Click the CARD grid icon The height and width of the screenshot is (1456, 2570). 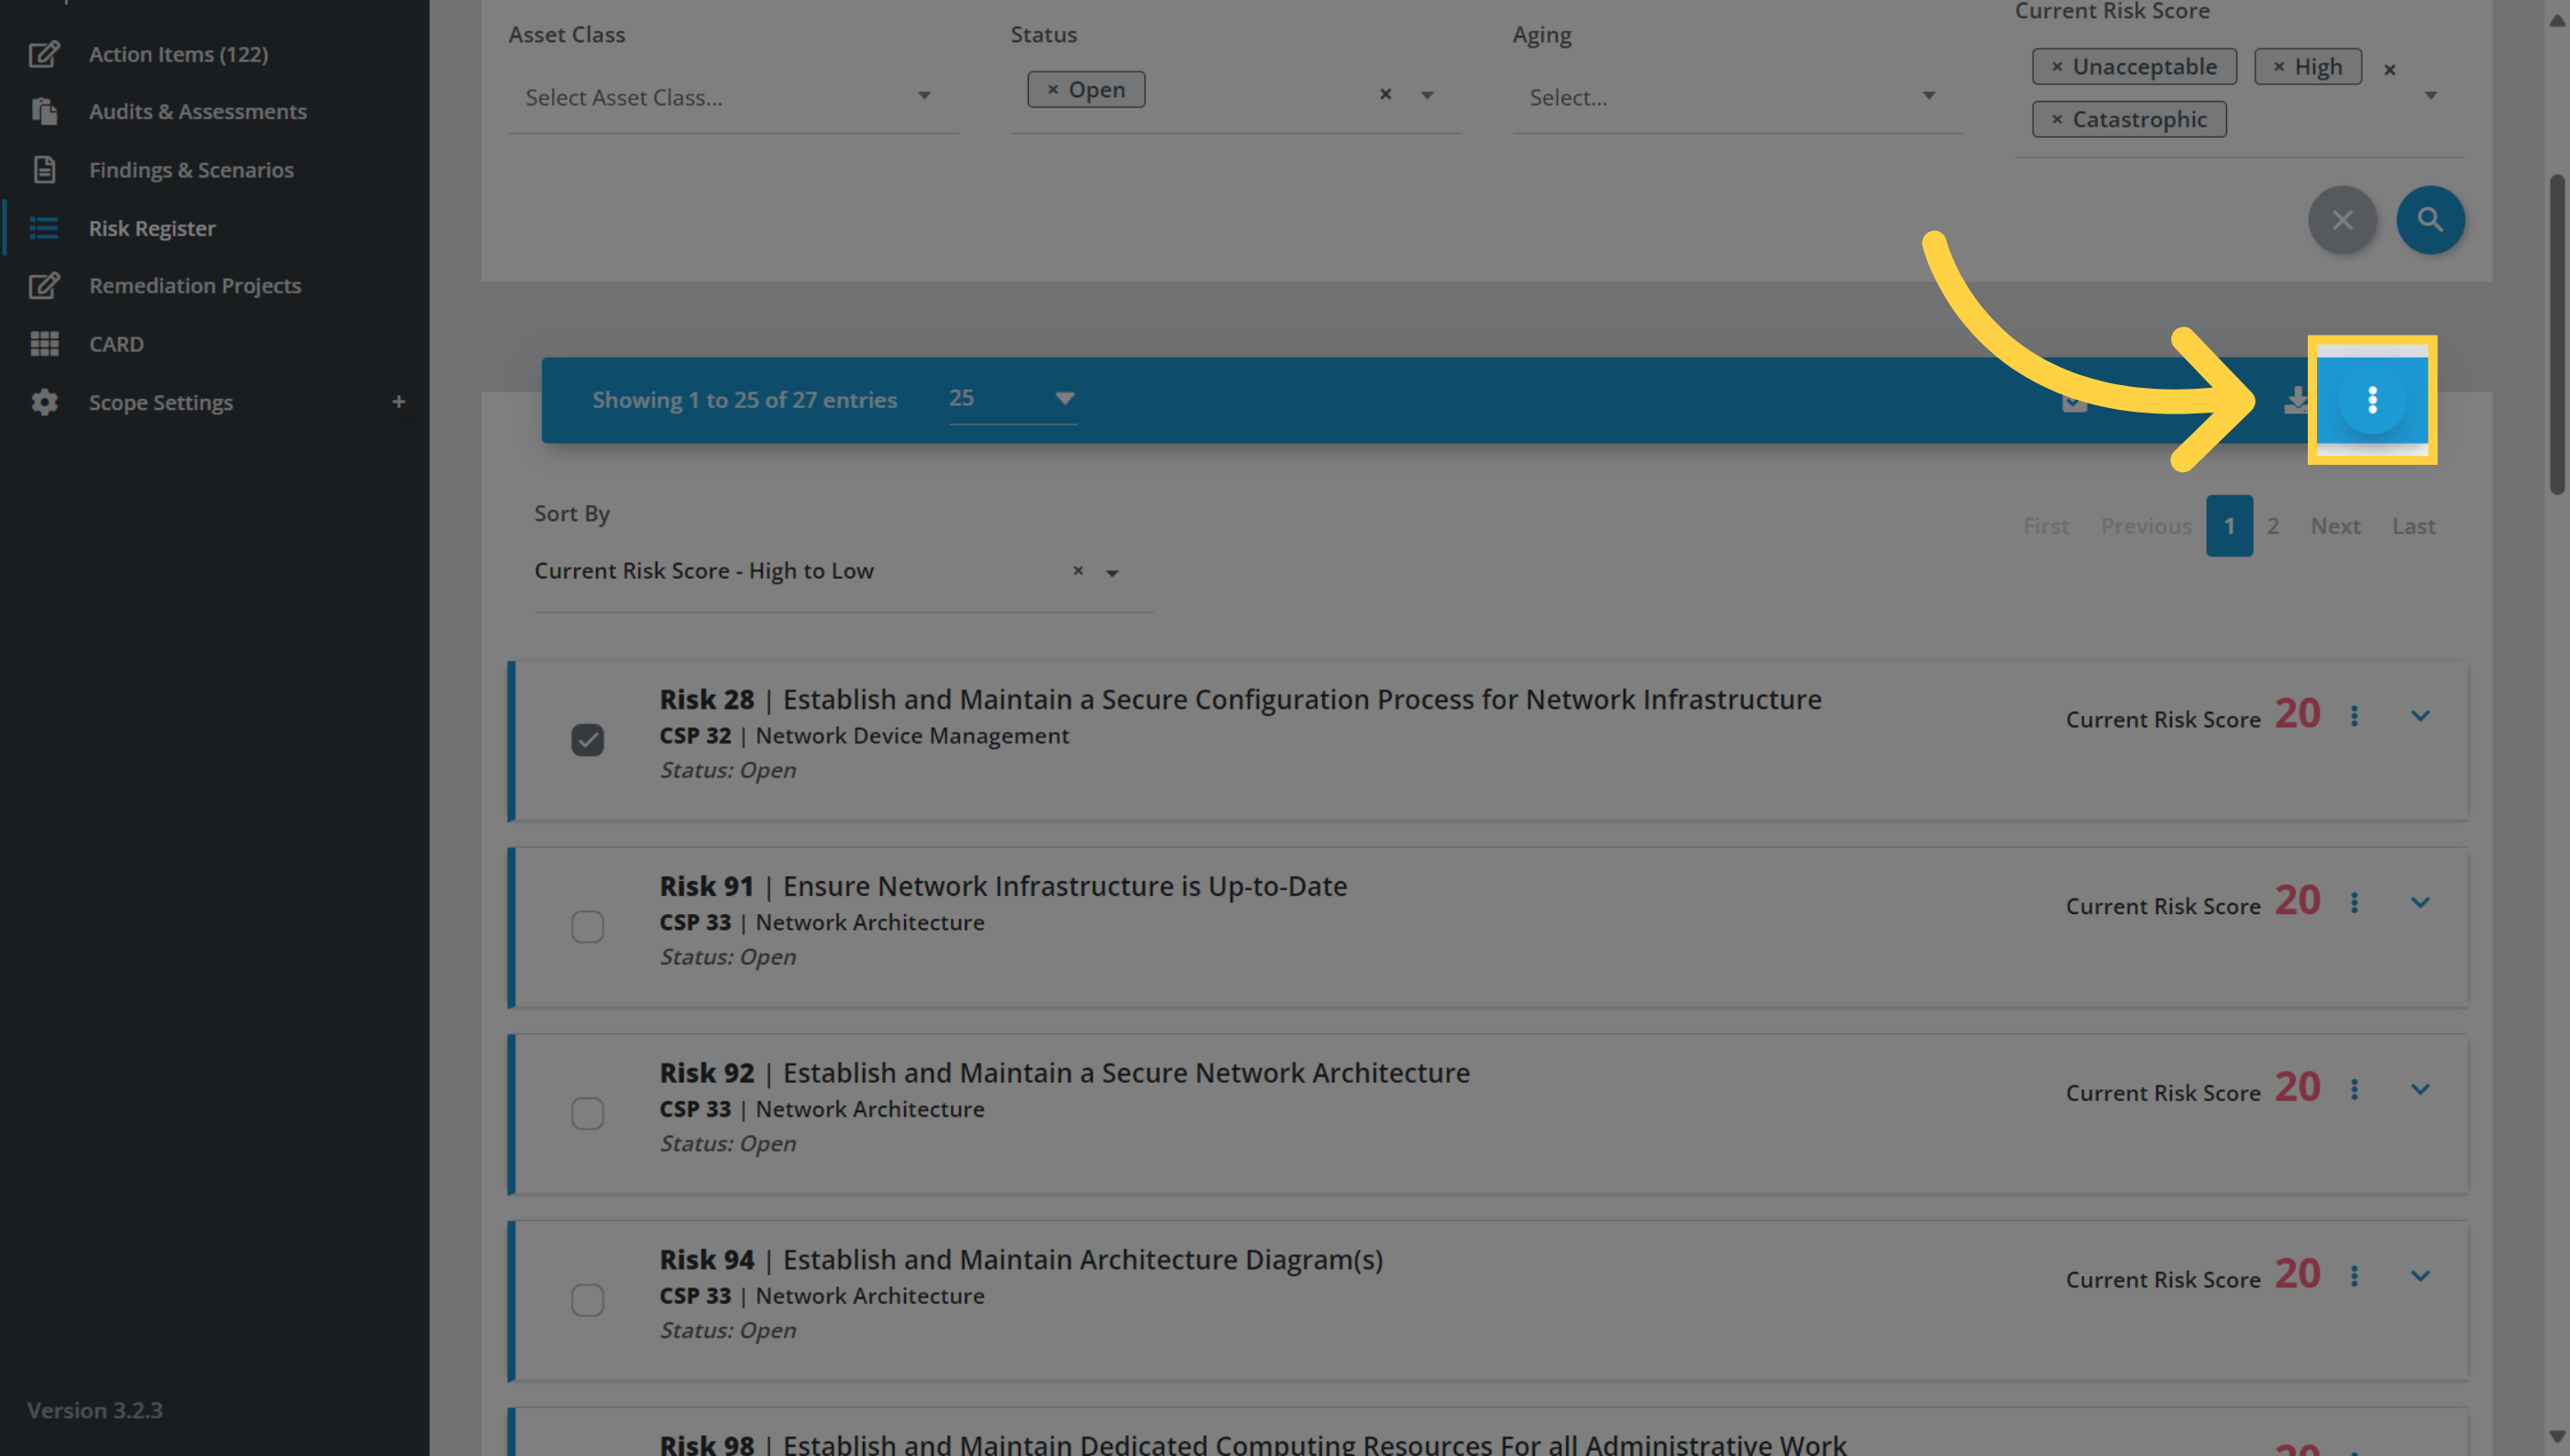pyautogui.click(x=44, y=343)
